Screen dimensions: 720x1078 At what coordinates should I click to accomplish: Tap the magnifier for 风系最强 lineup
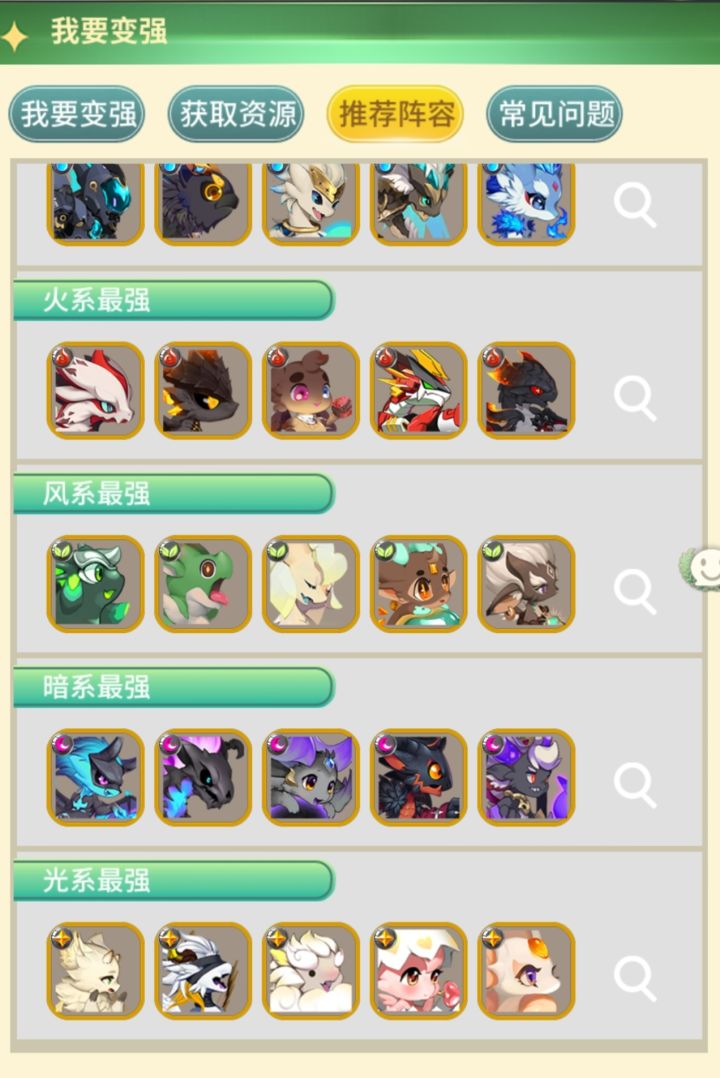pos(635,591)
